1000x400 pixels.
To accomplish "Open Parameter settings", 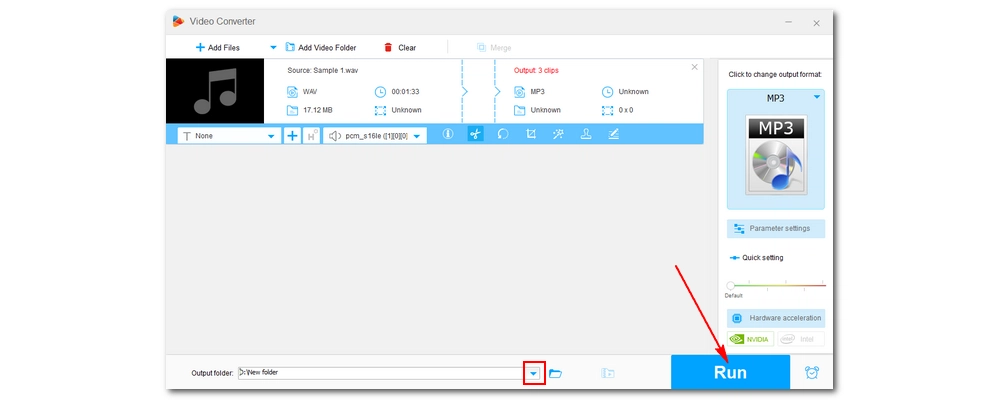I will tap(776, 228).
